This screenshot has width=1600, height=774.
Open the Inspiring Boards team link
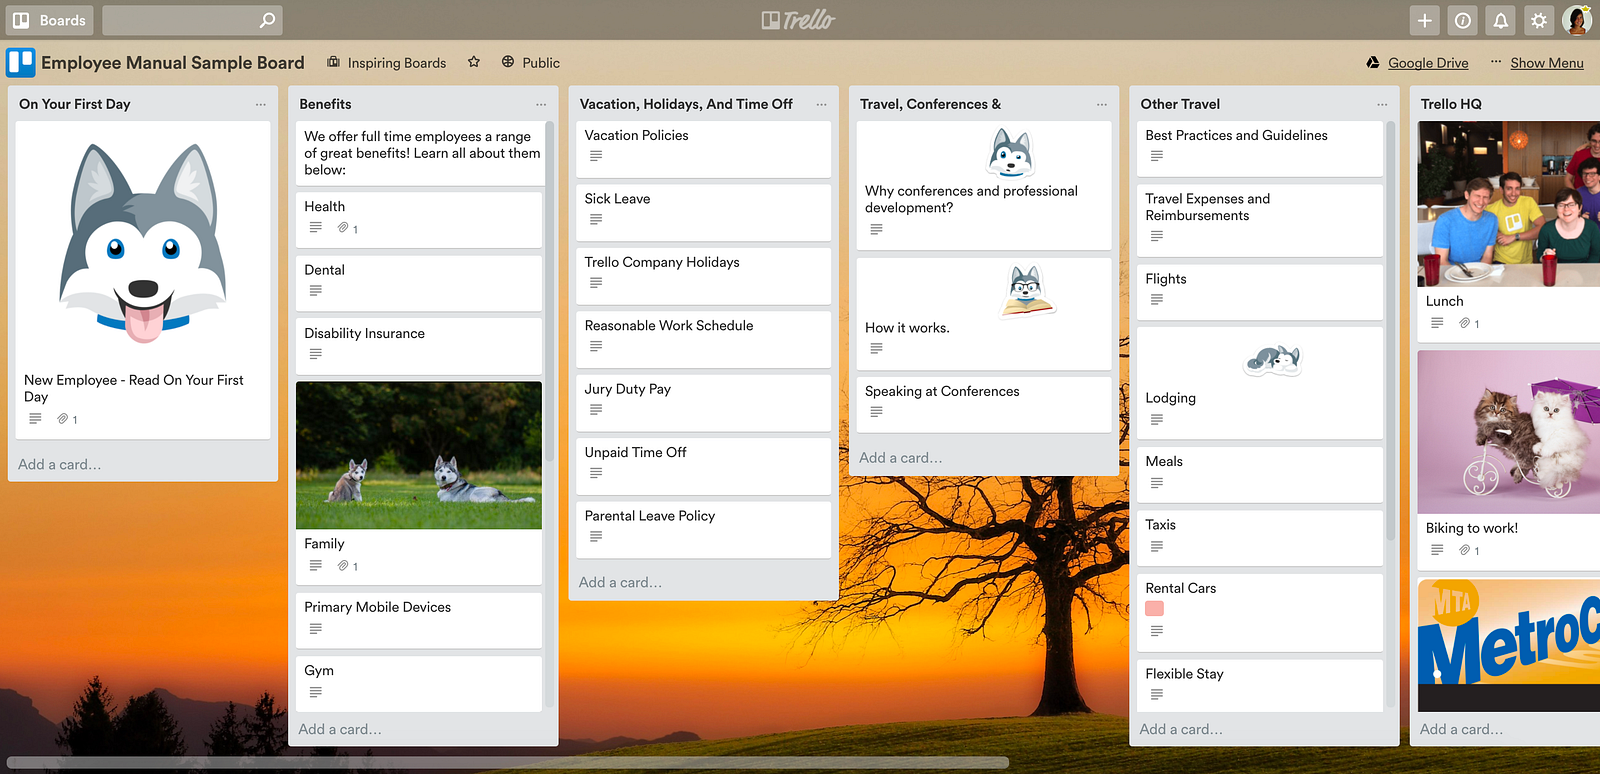(x=387, y=63)
